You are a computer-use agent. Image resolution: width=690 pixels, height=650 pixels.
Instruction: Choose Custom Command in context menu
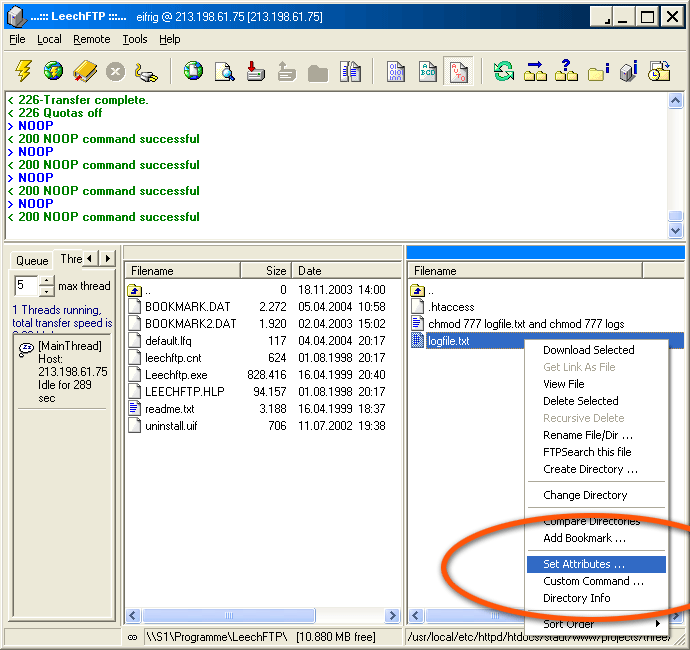pos(596,581)
